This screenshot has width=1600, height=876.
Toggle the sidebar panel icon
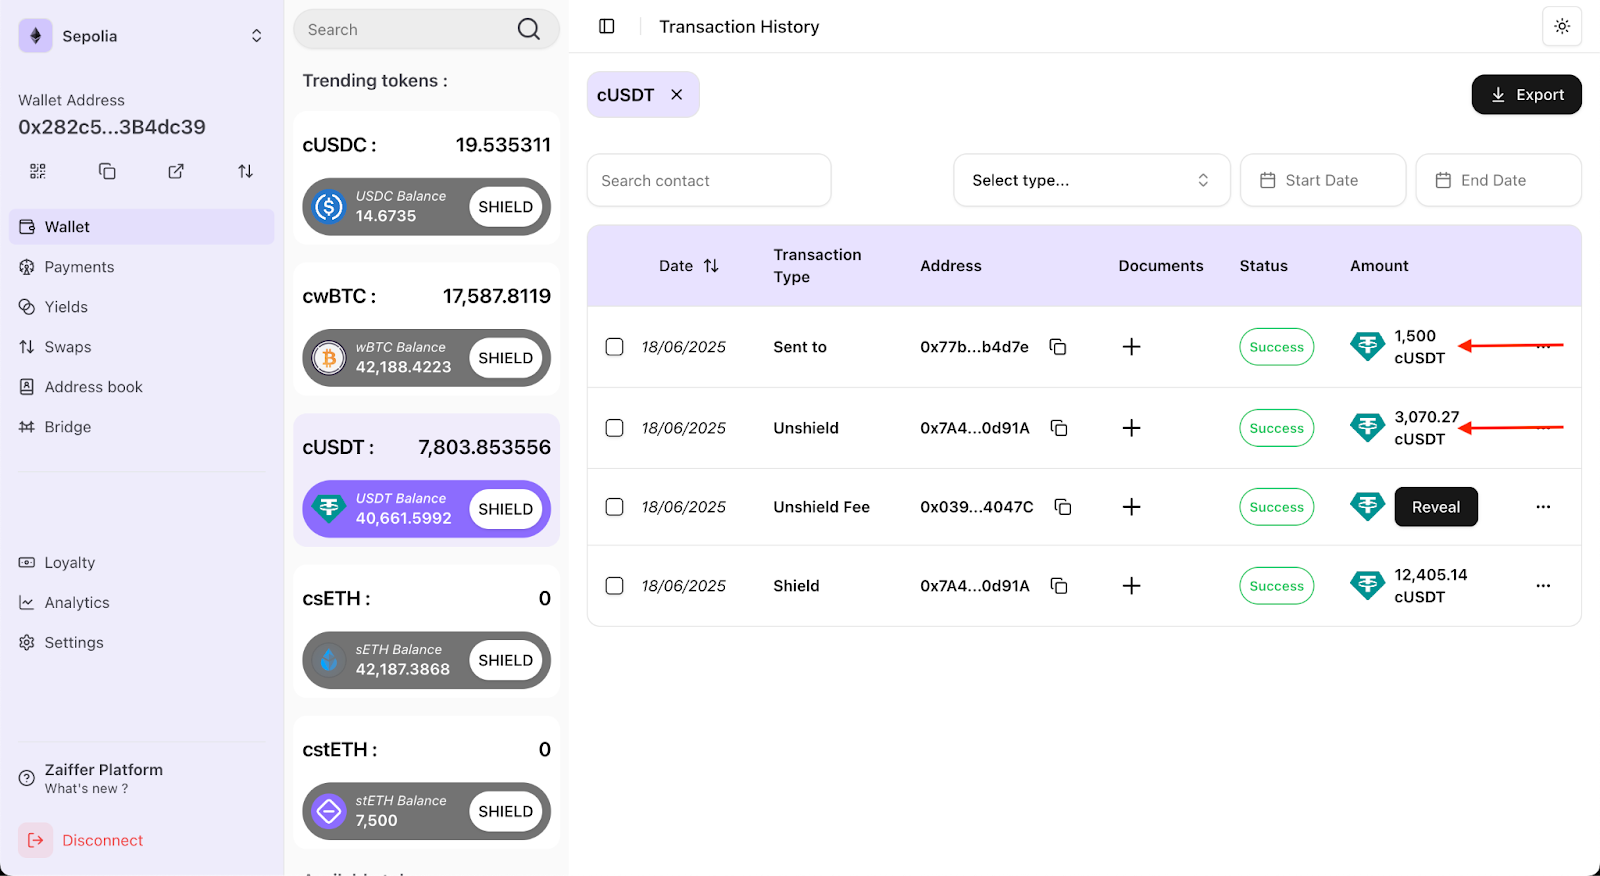coord(607,26)
